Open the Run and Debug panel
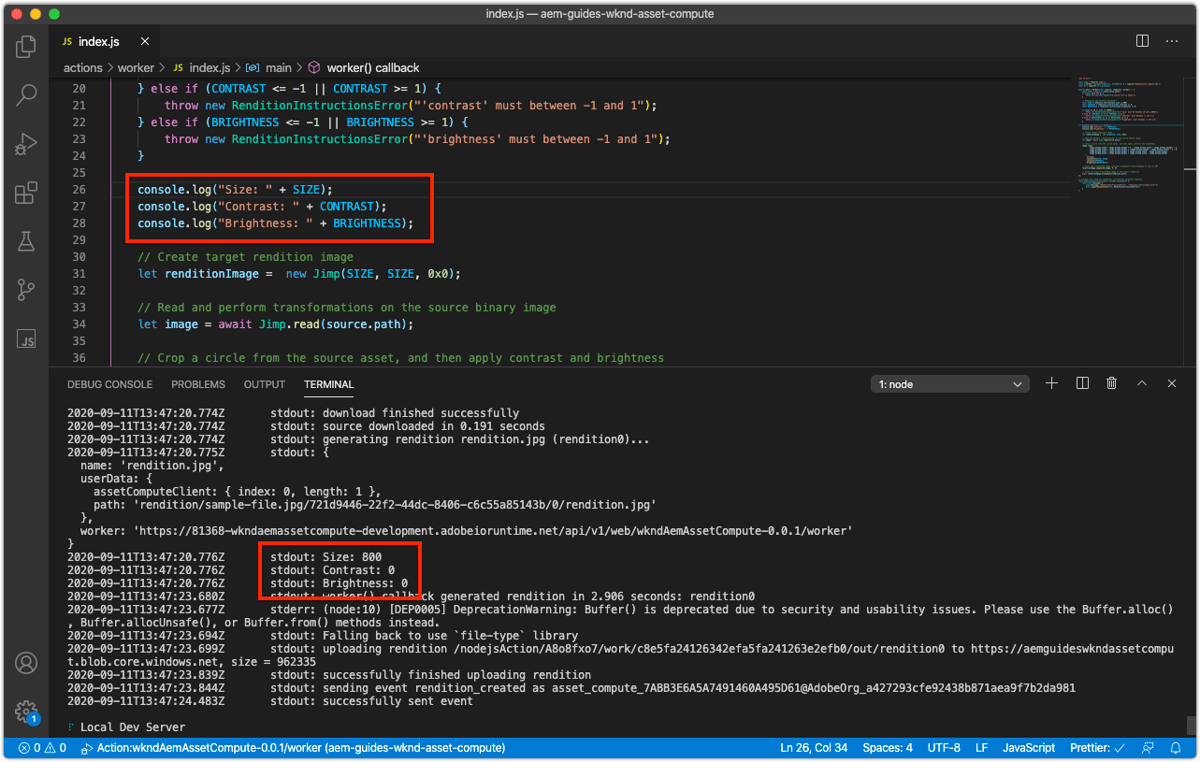1200x762 pixels. [25, 143]
